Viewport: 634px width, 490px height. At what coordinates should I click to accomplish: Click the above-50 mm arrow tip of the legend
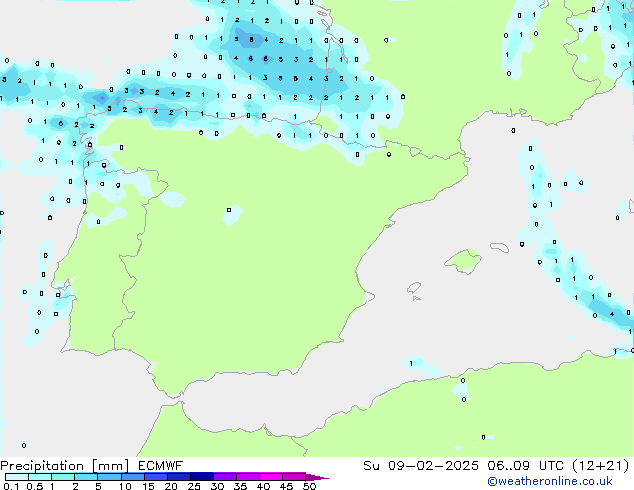[316, 477]
